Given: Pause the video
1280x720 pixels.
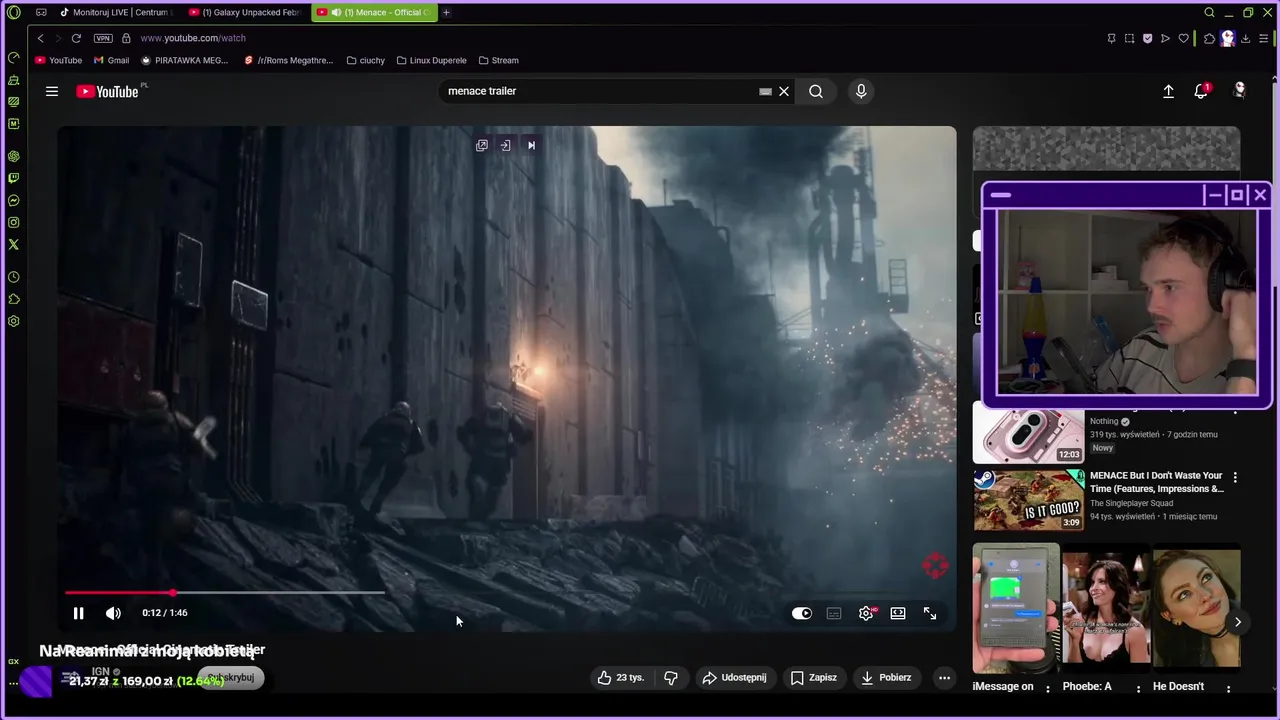Looking at the screenshot, I should click(x=78, y=613).
